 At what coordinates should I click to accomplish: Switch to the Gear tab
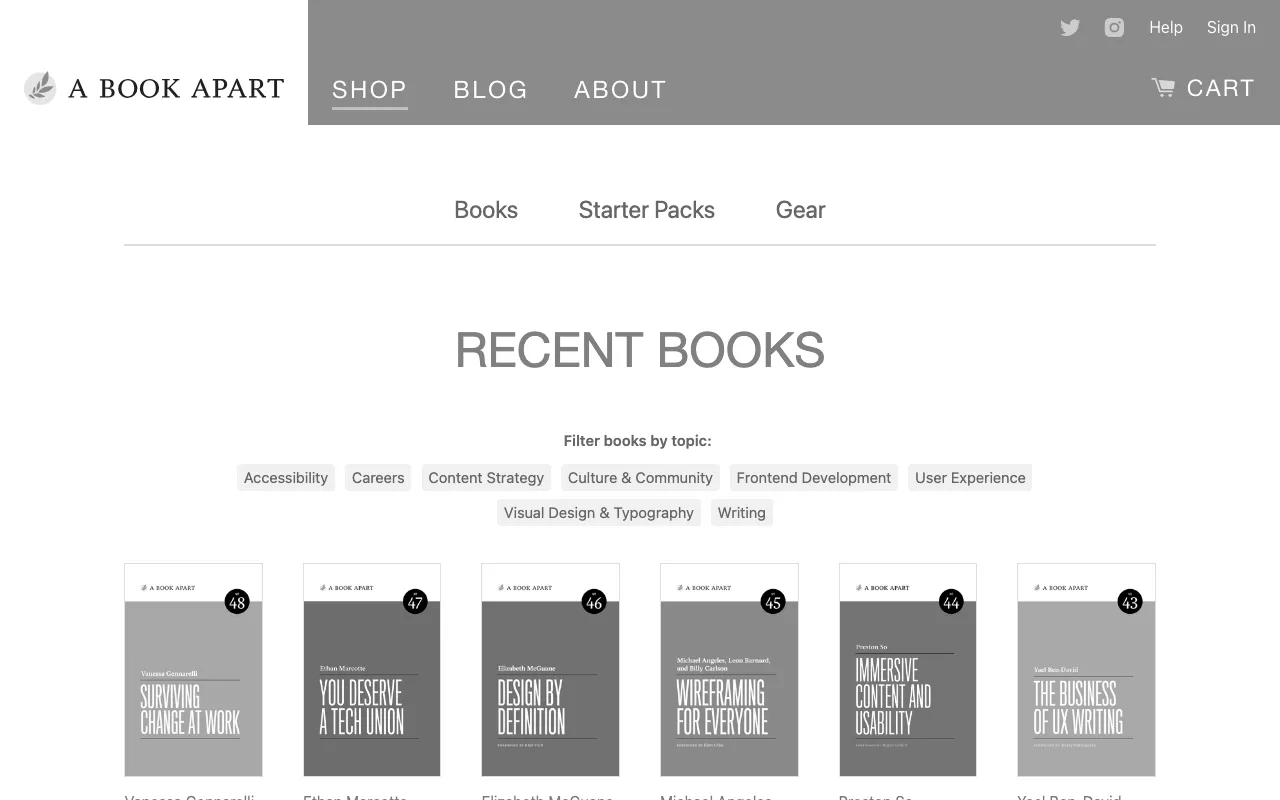point(801,210)
